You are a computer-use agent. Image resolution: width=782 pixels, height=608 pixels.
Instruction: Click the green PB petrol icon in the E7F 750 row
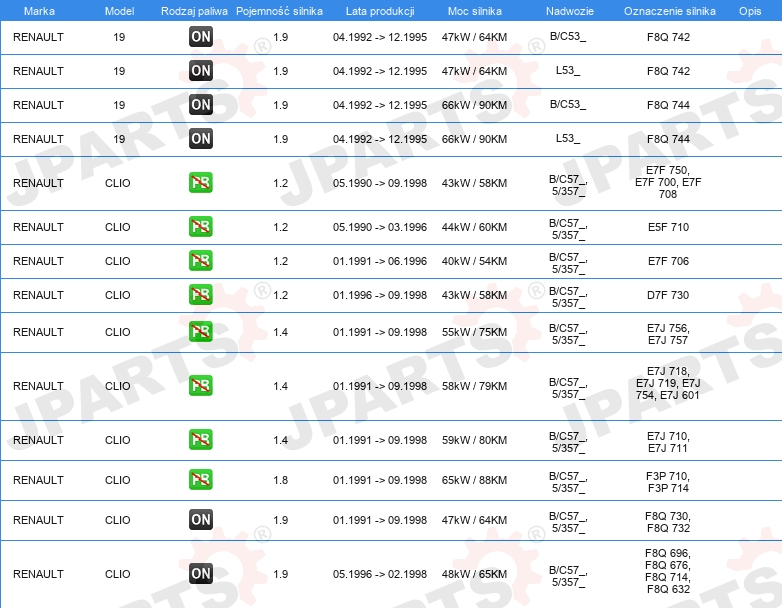coord(201,183)
